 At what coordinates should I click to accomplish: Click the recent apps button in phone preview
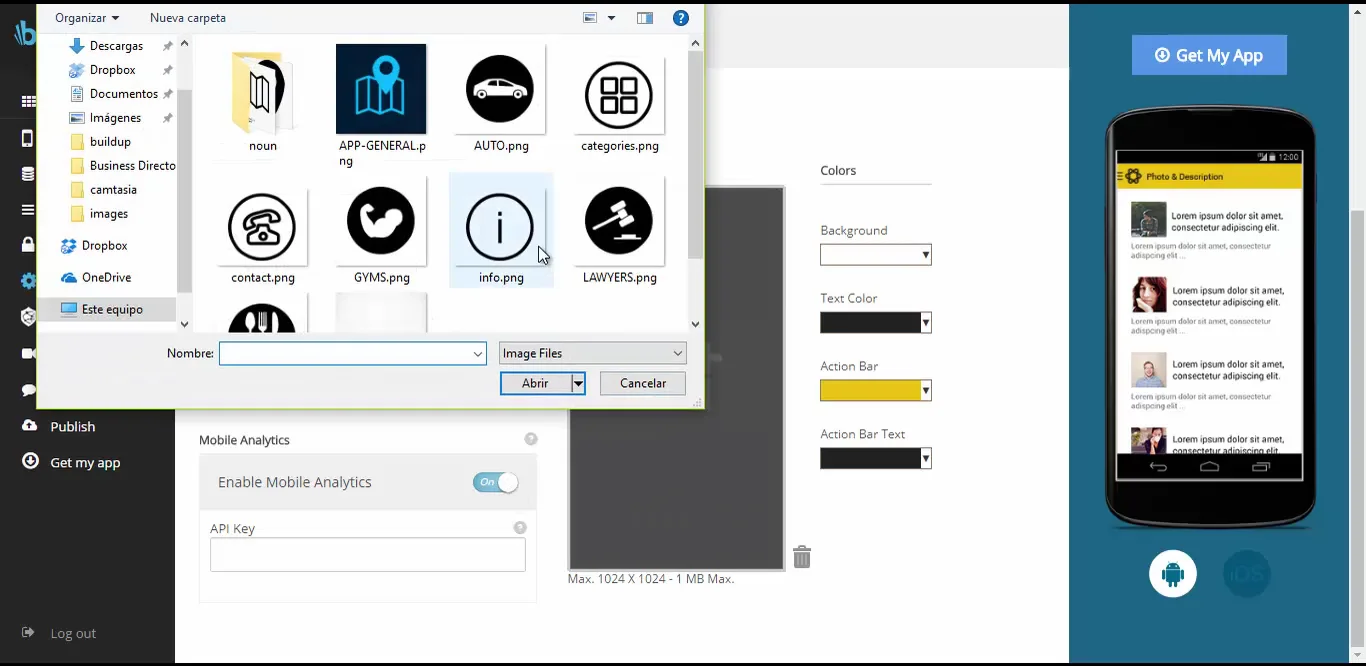[1260, 467]
